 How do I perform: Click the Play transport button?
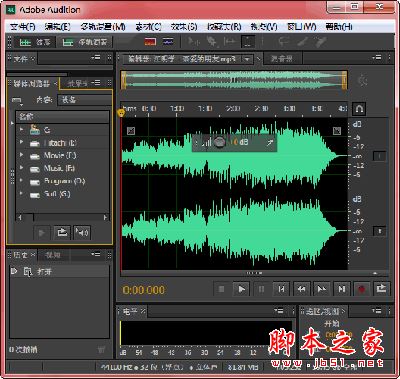pyautogui.click(x=241, y=289)
